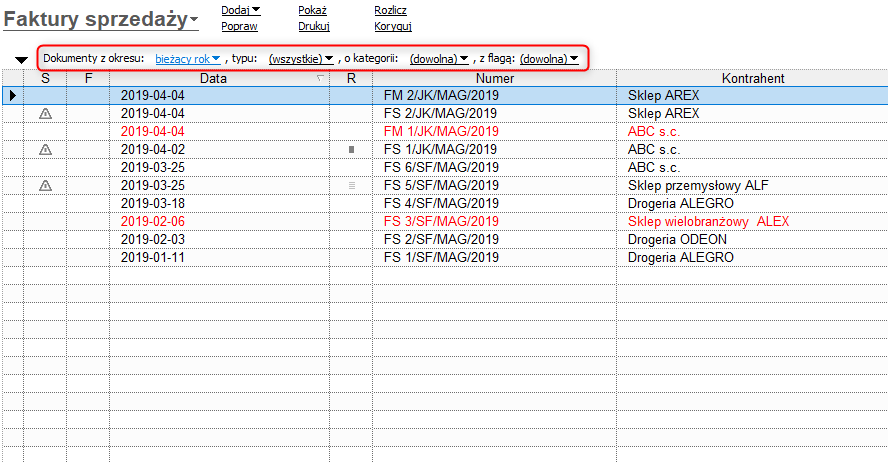This screenshot has height=463, width=888.
Task: Collapse filter bar with the black triangle
Action: (22, 60)
